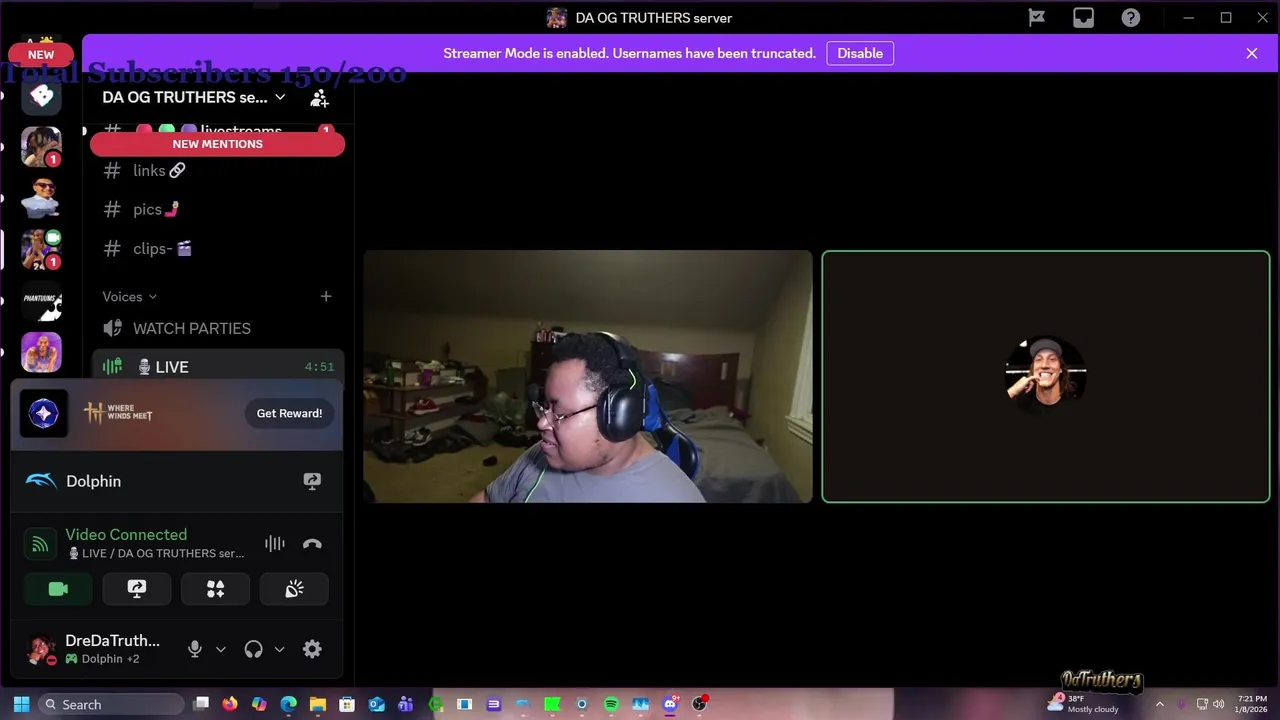Open the weather widget showing 38°F
The image size is (1280, 720).
[x=1082, y=704]
